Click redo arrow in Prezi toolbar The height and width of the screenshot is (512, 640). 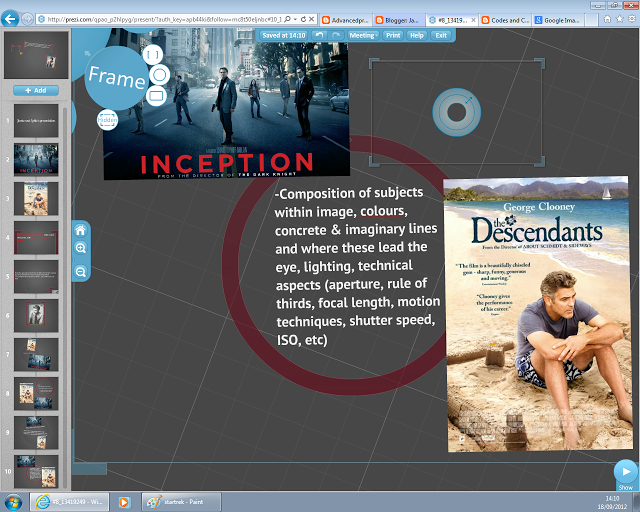[x=336, y=36]
